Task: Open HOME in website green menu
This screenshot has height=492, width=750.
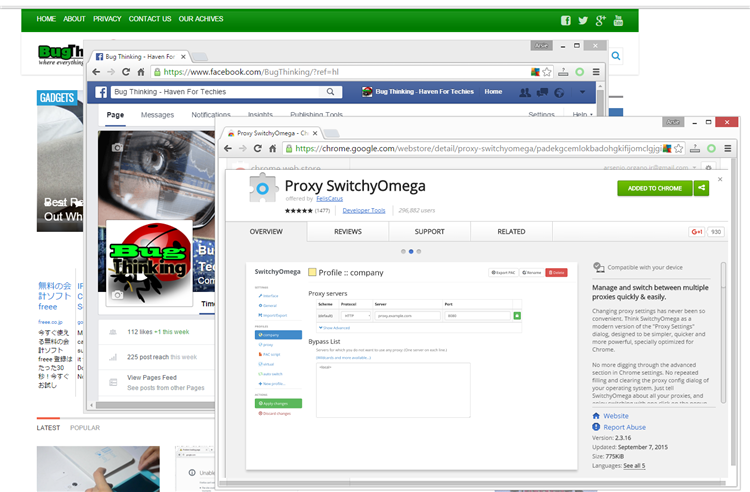Action: 46,19
